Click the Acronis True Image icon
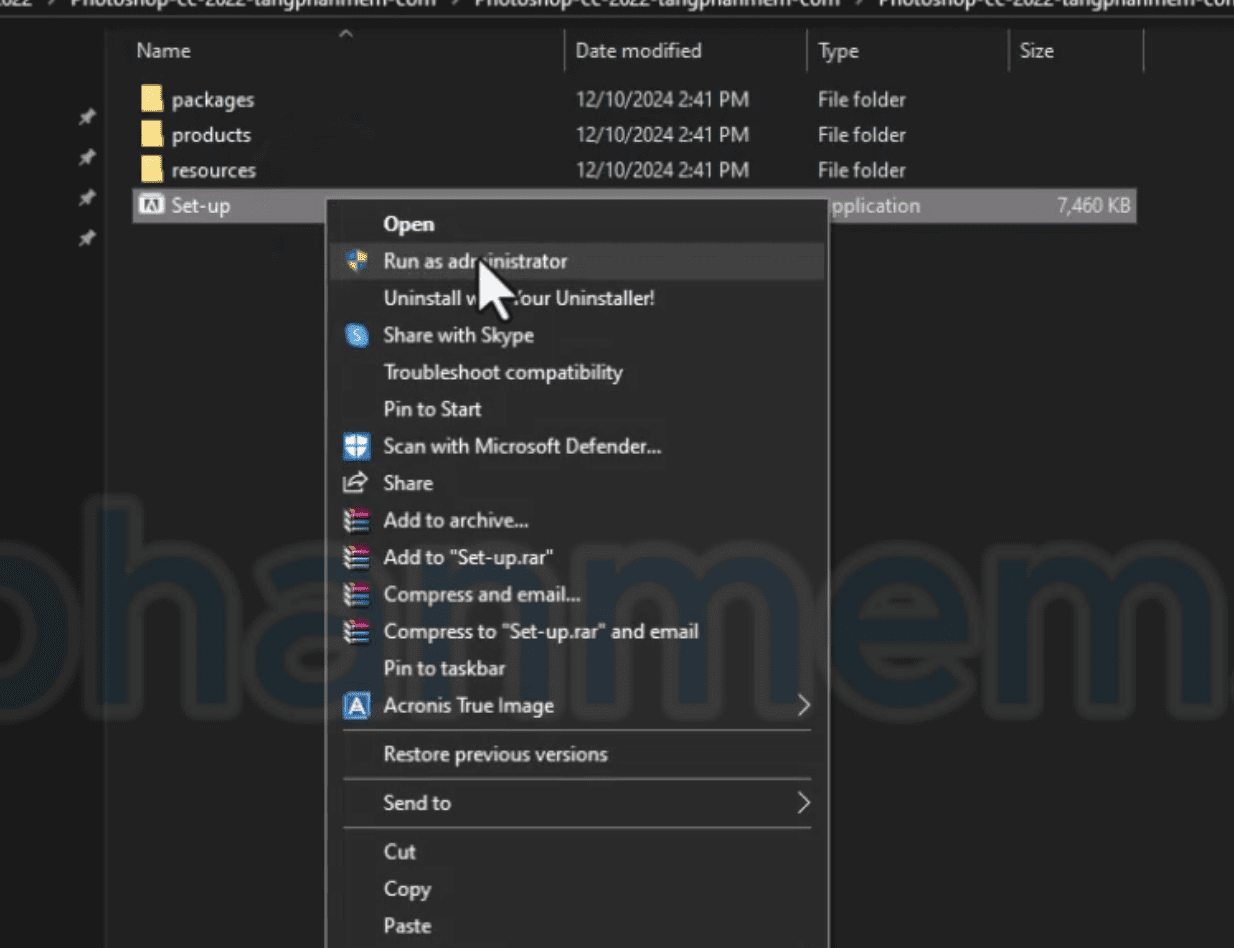1234x948 pixels. click(x=356, y=706)
